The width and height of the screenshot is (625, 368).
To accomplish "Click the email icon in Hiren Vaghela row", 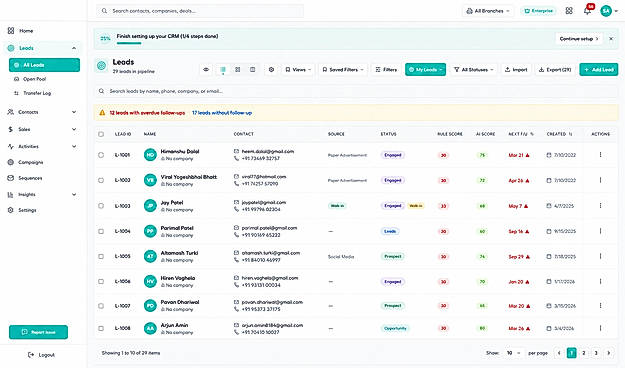I will (x=236, y=278).
